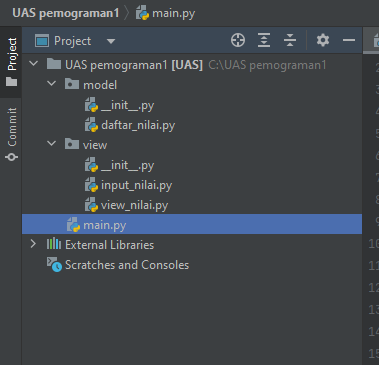Viewport: 379px width, 365px height.
Task: Click the path text C:\UAS pemograman1
Action: [267, 65]
